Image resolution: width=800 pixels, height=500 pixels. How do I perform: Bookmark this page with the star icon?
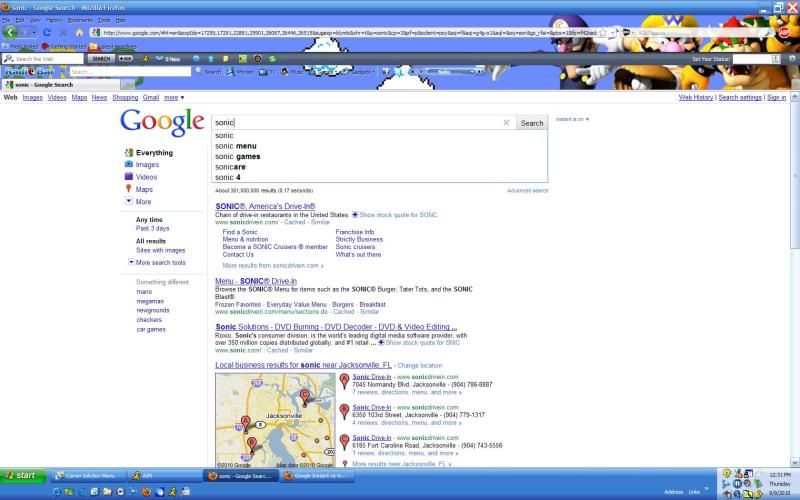(x=603, y=33)
